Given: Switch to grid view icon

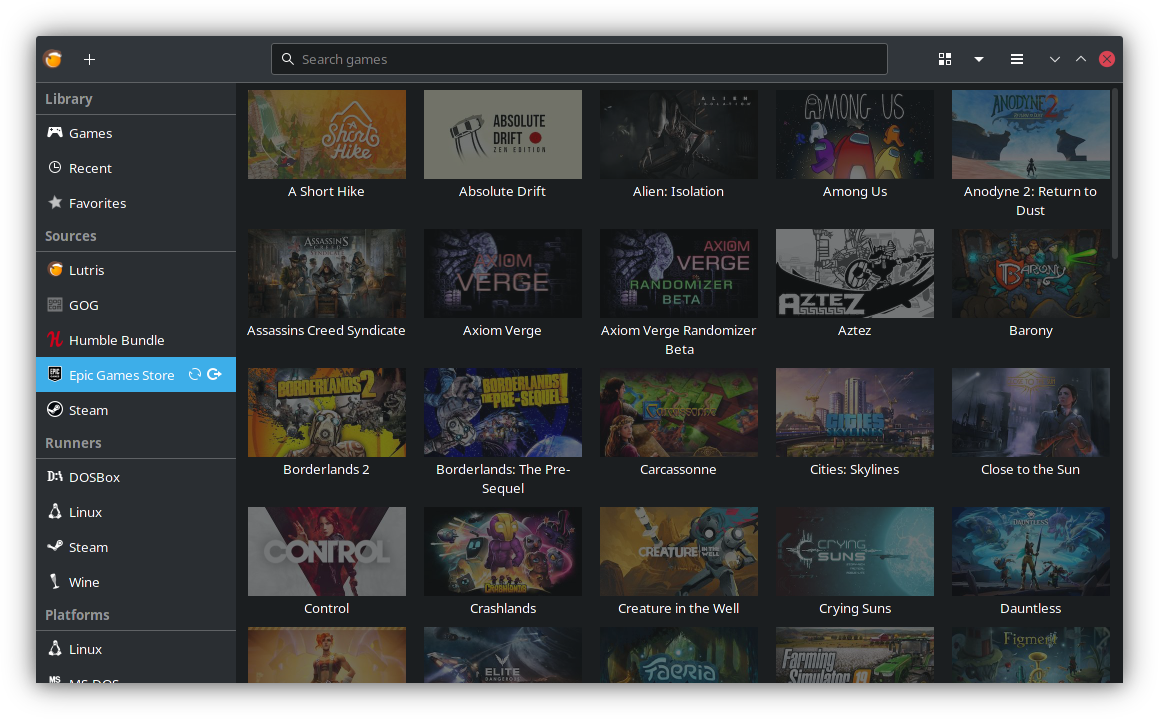Looking at the screenshot, I should point(945,59).
